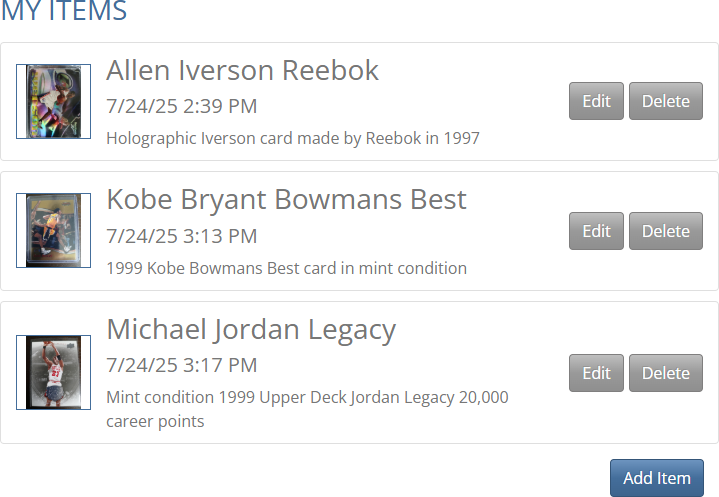The width and height of the screenshot is (719, 497).
Task: Open the Kobe Bryant Bowmans Best card image
Action: (53, 231)
